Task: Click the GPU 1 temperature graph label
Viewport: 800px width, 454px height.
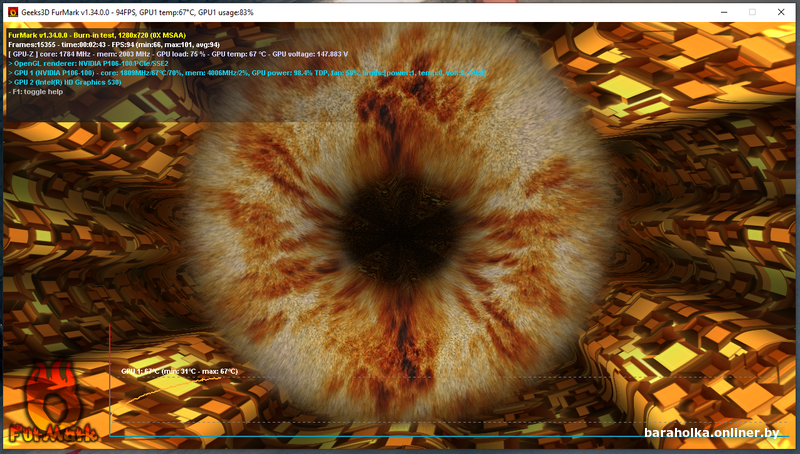Action: [180, 371]
